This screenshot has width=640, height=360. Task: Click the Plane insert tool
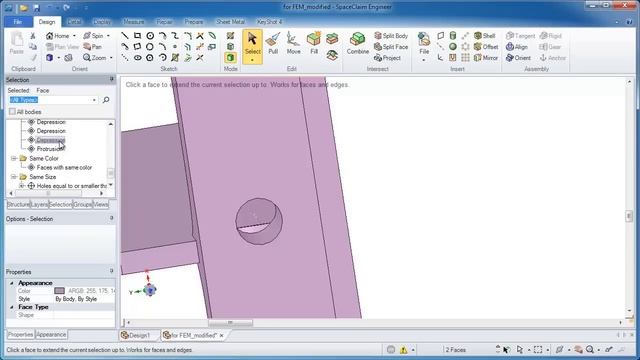pos(440,36)
